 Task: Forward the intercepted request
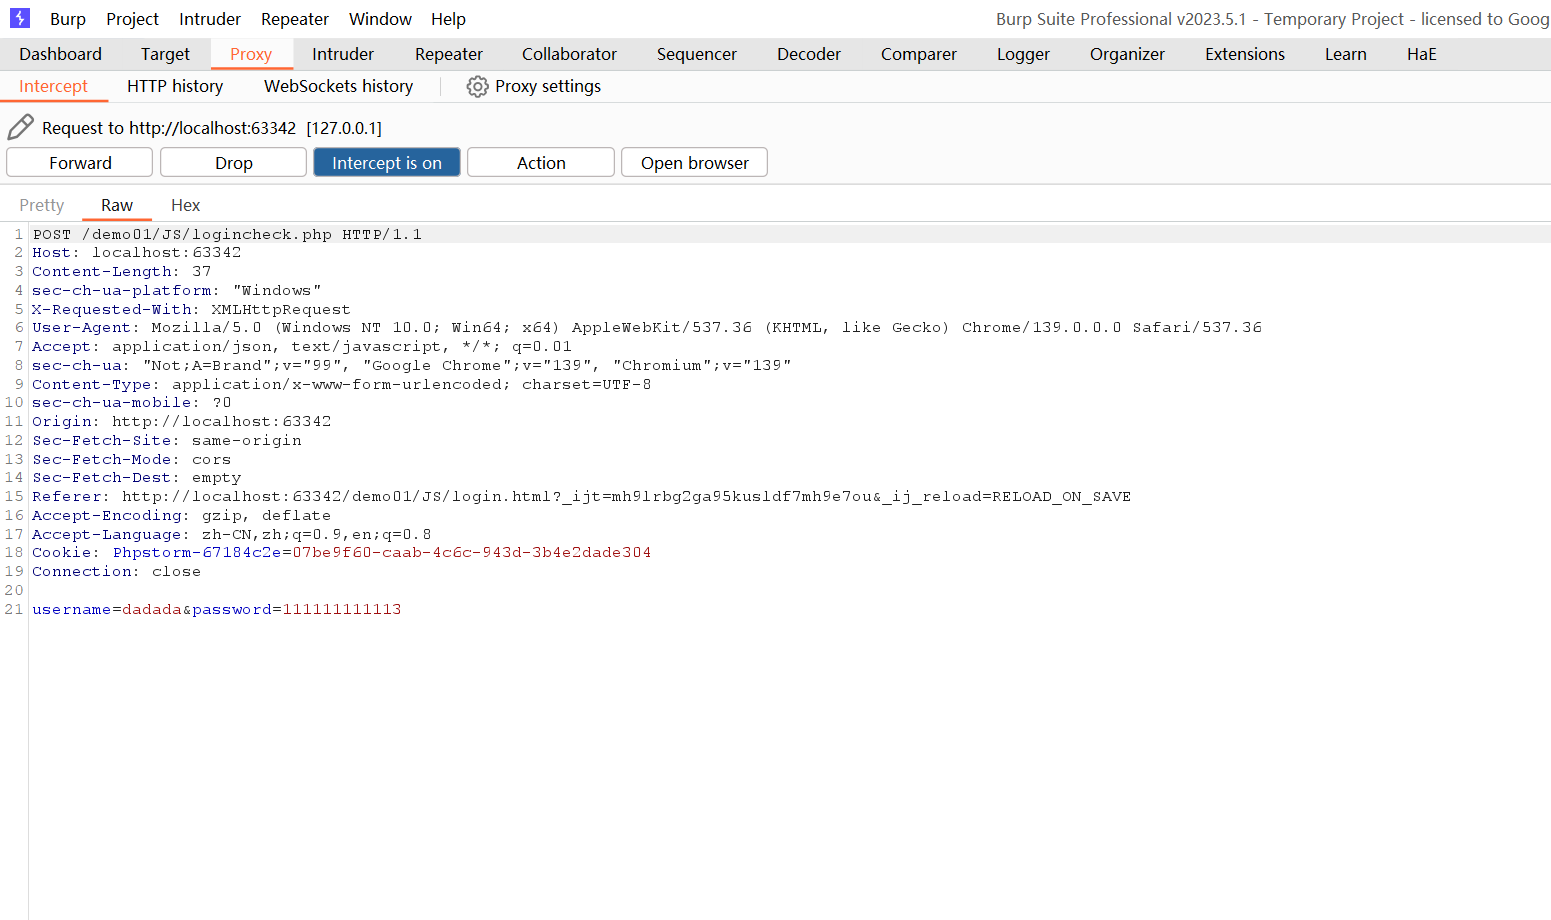click(80, 162)
